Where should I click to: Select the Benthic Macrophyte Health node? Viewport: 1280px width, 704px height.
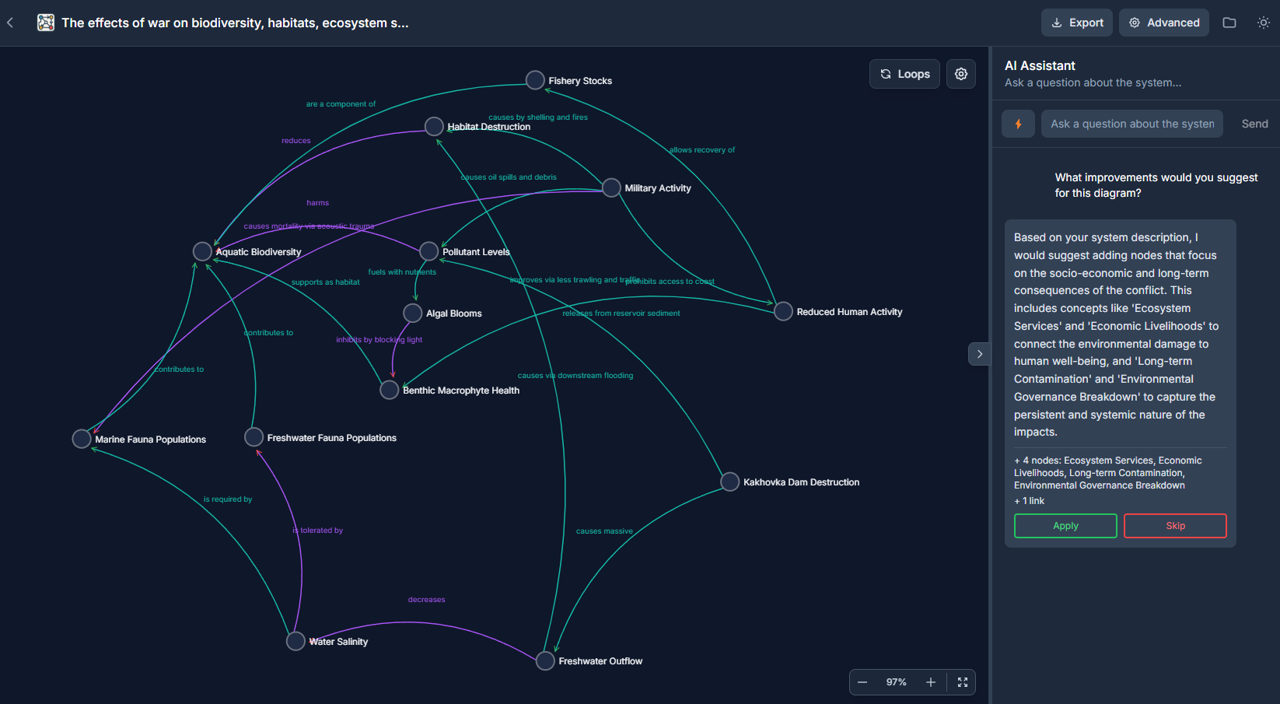coord(389,390)
